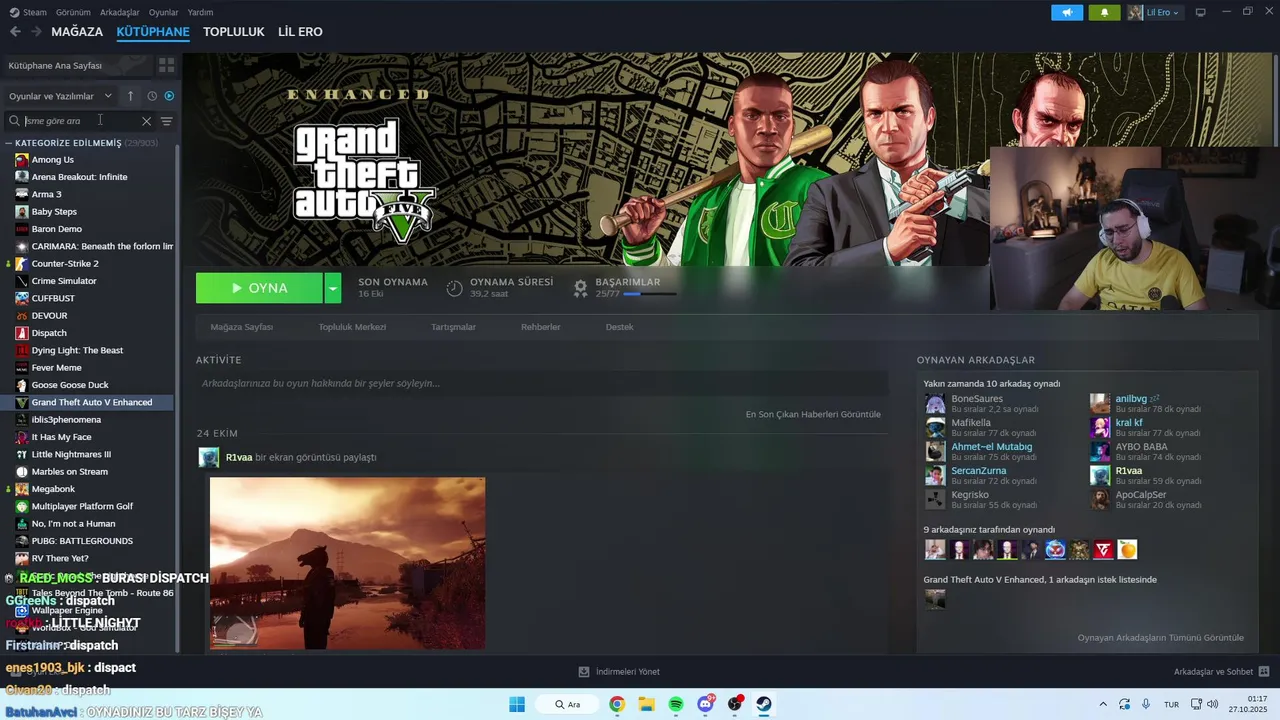Open the Arkadaşlar menu
Viewport: 1280px width, 720px height.
pos(120,12)
